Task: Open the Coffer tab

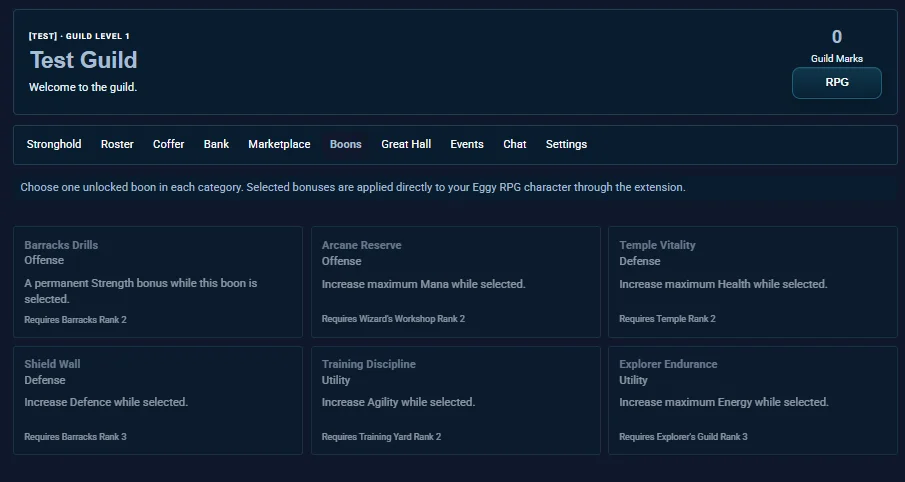Action: 169,144
